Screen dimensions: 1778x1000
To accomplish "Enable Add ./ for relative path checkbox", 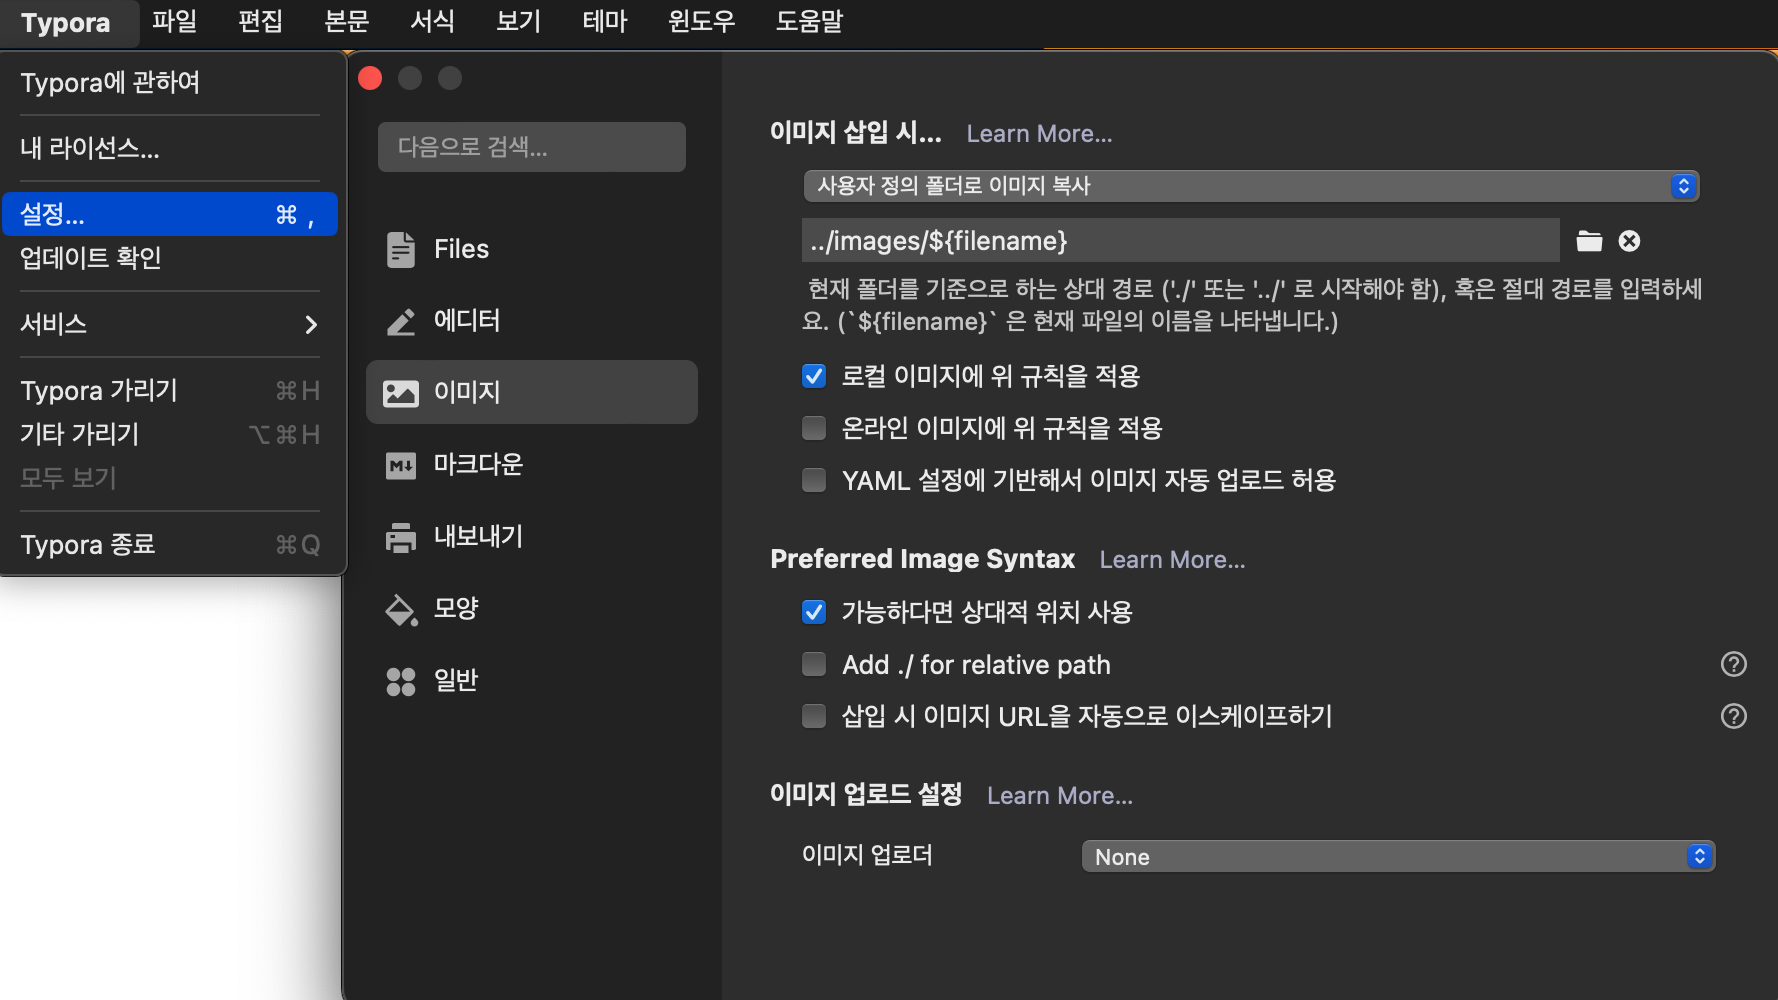I will click(x=814, y=664).
